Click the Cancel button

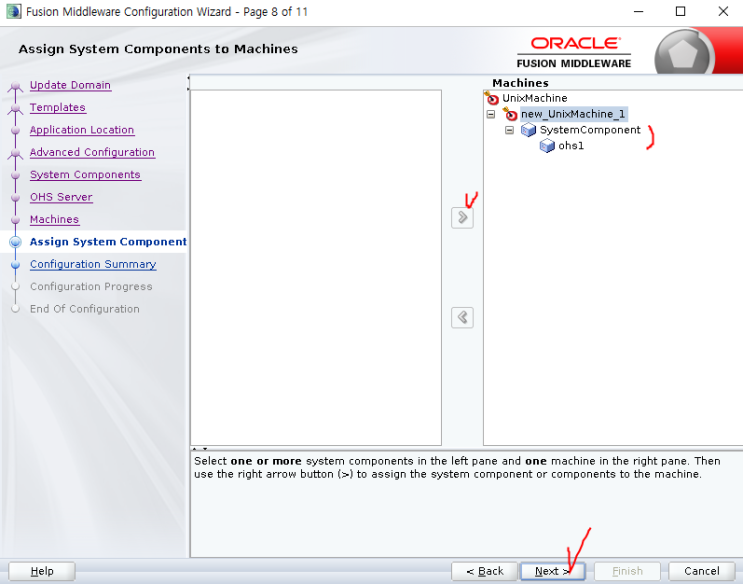[701, 571]
